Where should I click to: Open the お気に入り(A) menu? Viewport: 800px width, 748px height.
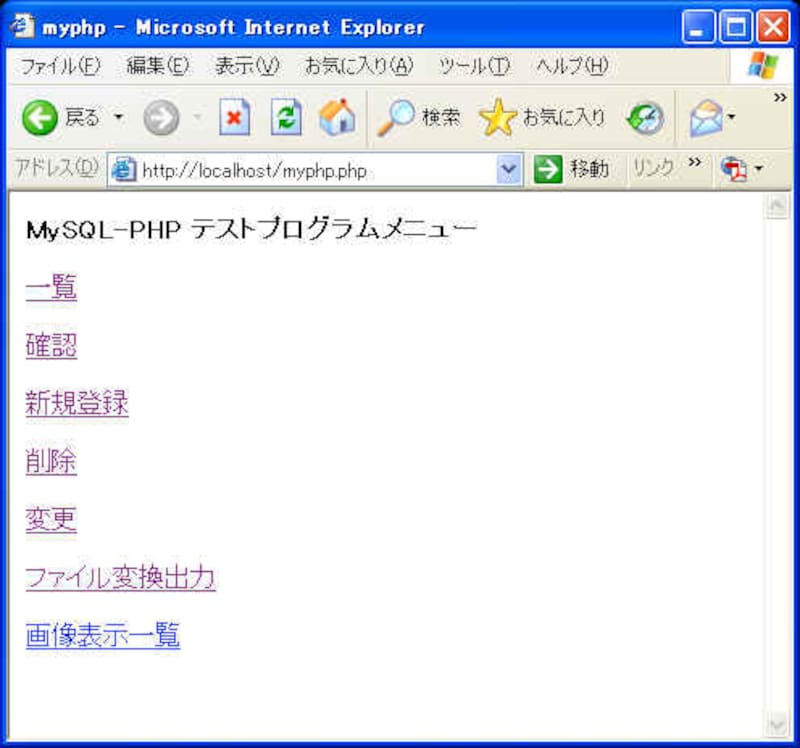pyautogui.click(x=359, y=66)
